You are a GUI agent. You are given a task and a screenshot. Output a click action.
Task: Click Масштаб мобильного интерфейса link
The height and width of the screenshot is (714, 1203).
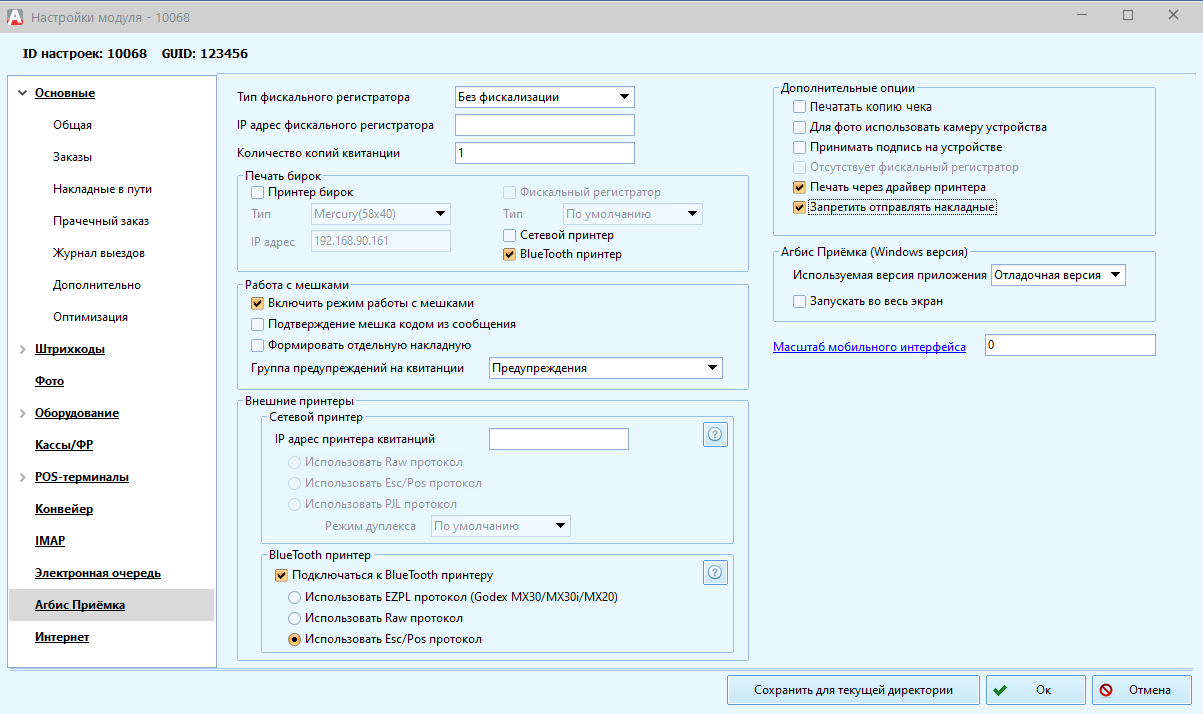(x=869, y=347)
